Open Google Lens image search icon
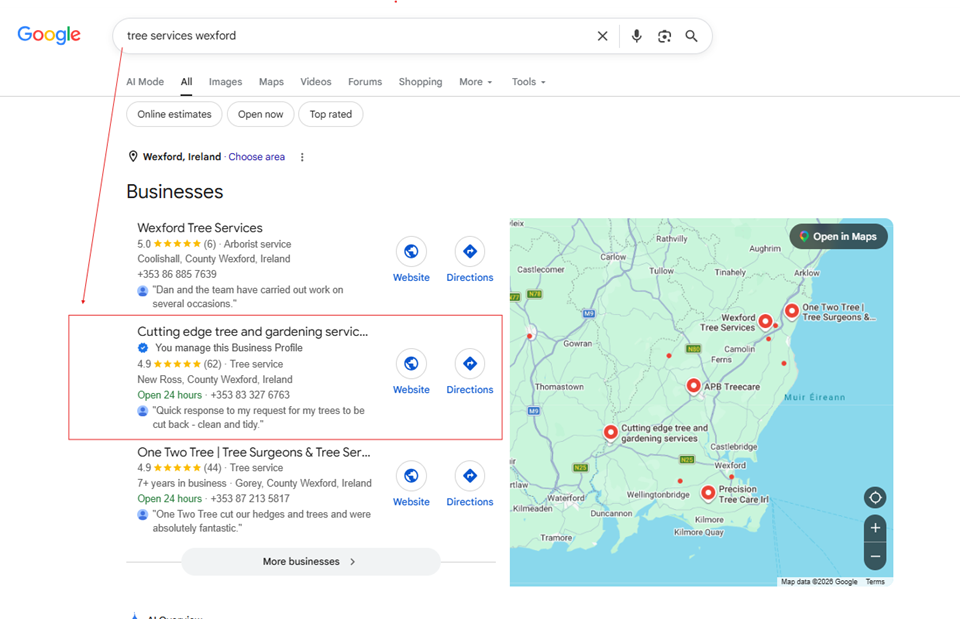This screenshot has width=960, height=619. point(664,36)
